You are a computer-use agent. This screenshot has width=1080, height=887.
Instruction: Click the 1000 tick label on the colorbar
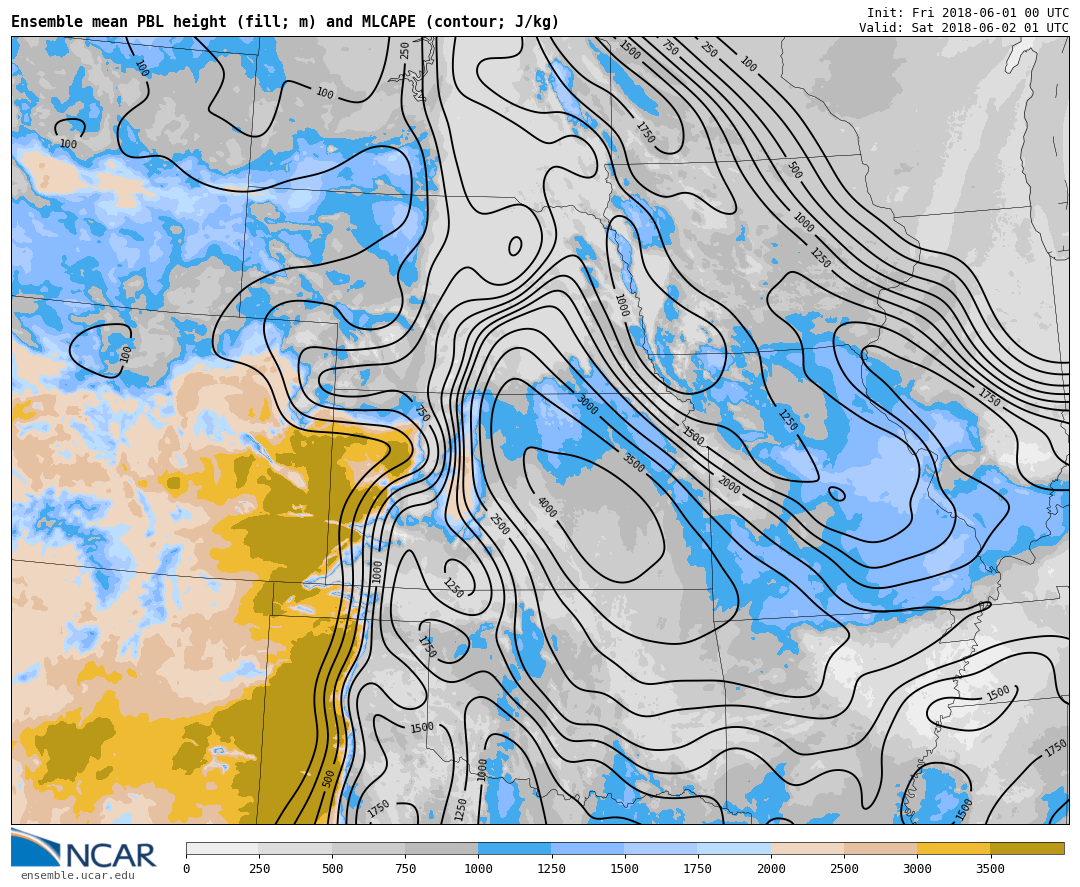(478, 869)
